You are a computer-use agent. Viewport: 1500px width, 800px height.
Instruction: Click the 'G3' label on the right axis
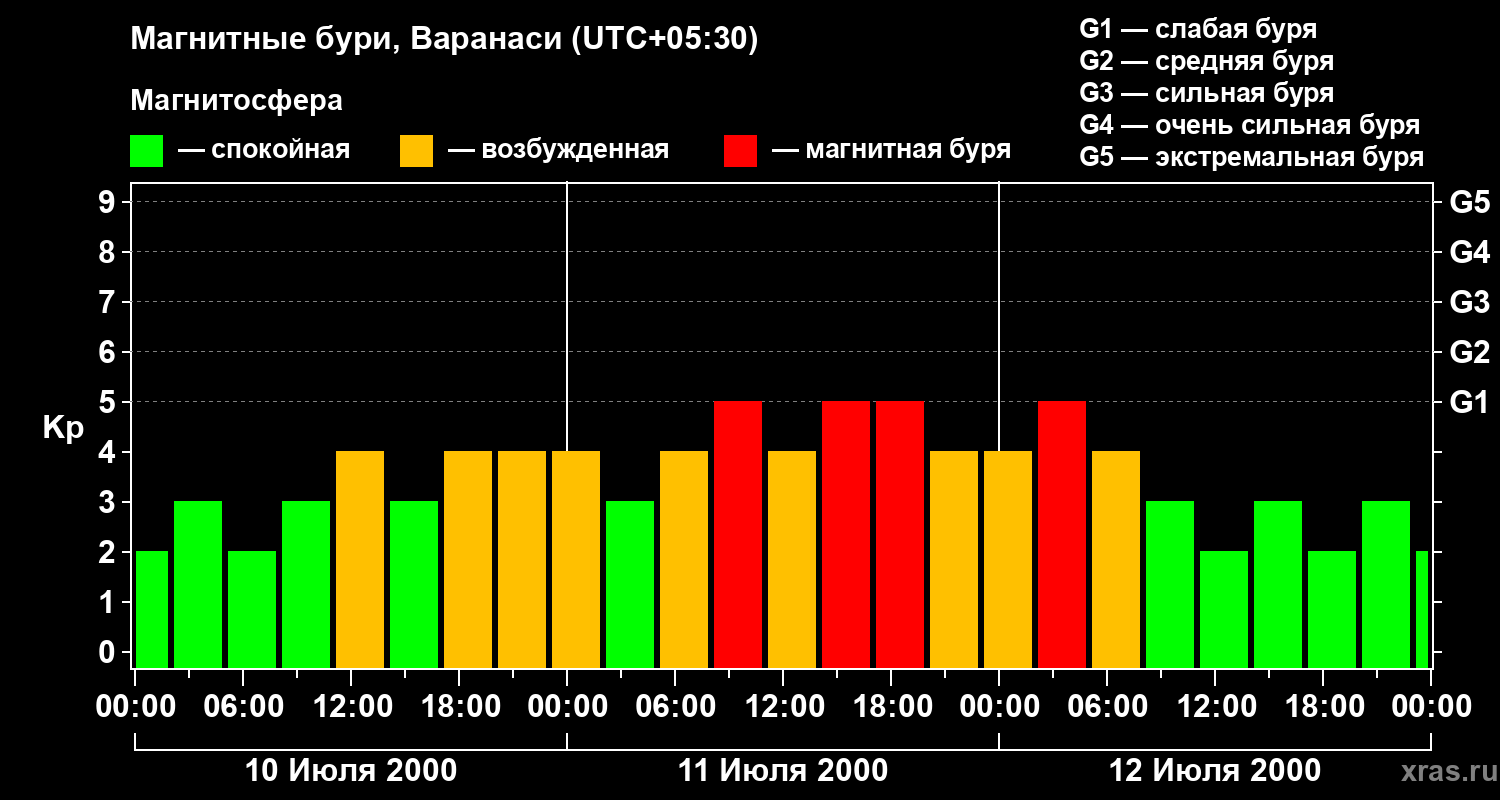click(x=1469, y=302)
